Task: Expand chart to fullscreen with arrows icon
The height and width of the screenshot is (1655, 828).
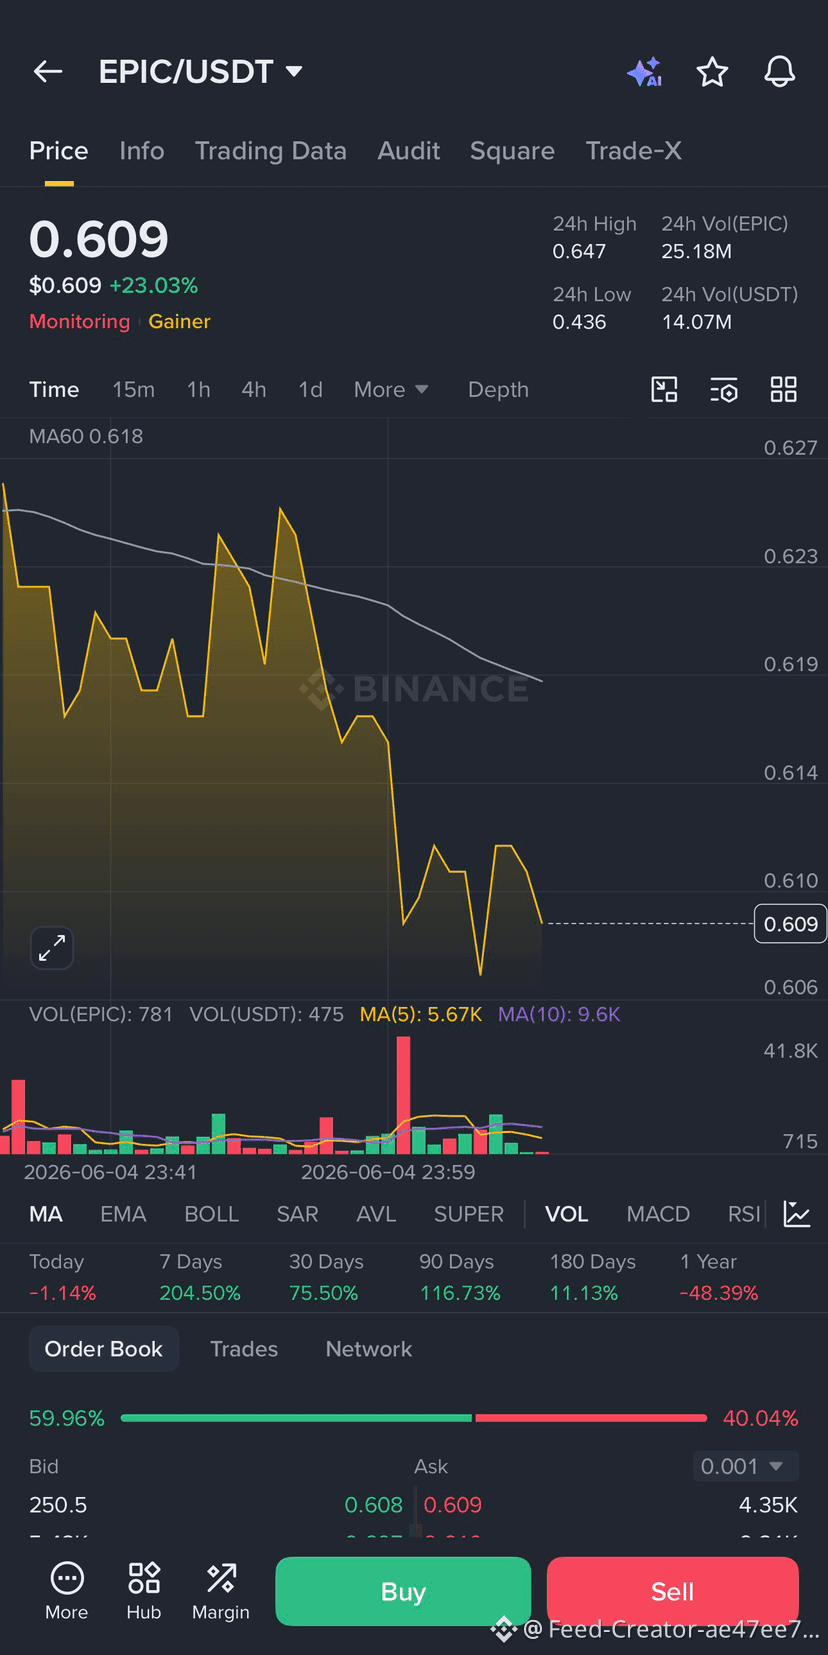Action: point(52,947)
